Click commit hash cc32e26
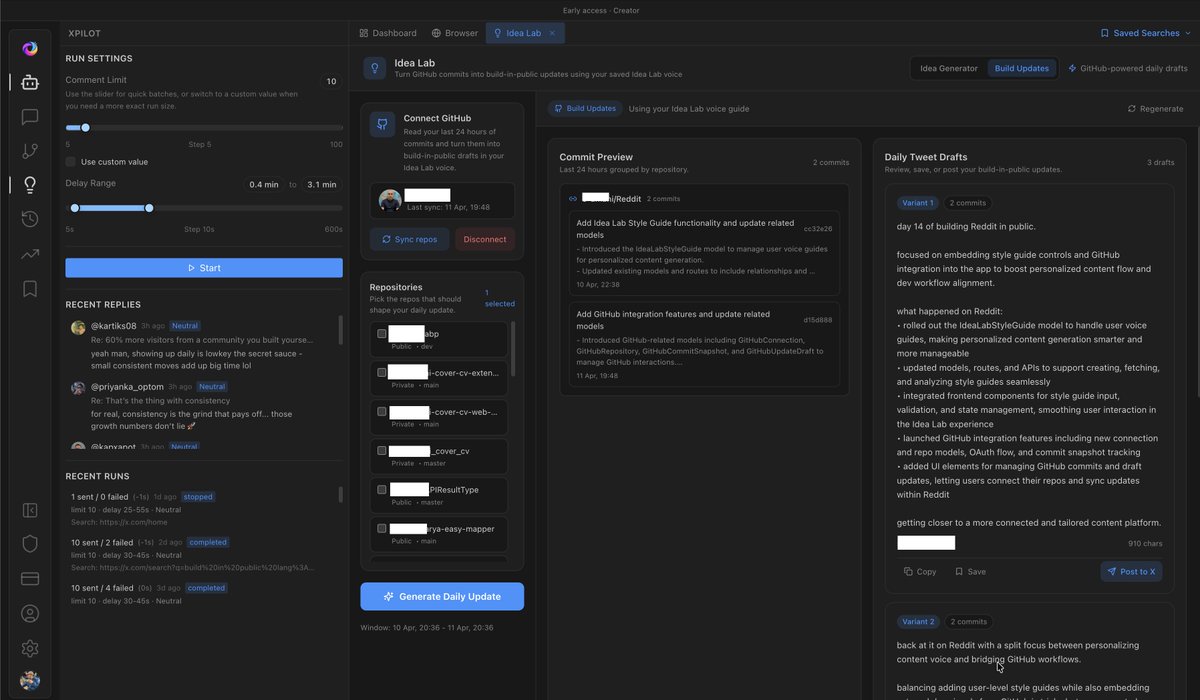Viewport: 1200px width, 700px height. [x=818, y=229]
